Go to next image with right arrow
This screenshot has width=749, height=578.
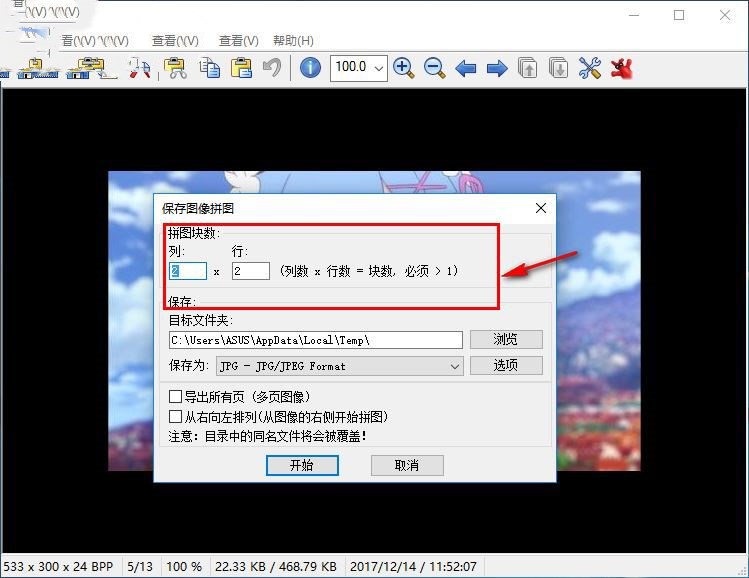pyautogui.click(x=497, y=68)
